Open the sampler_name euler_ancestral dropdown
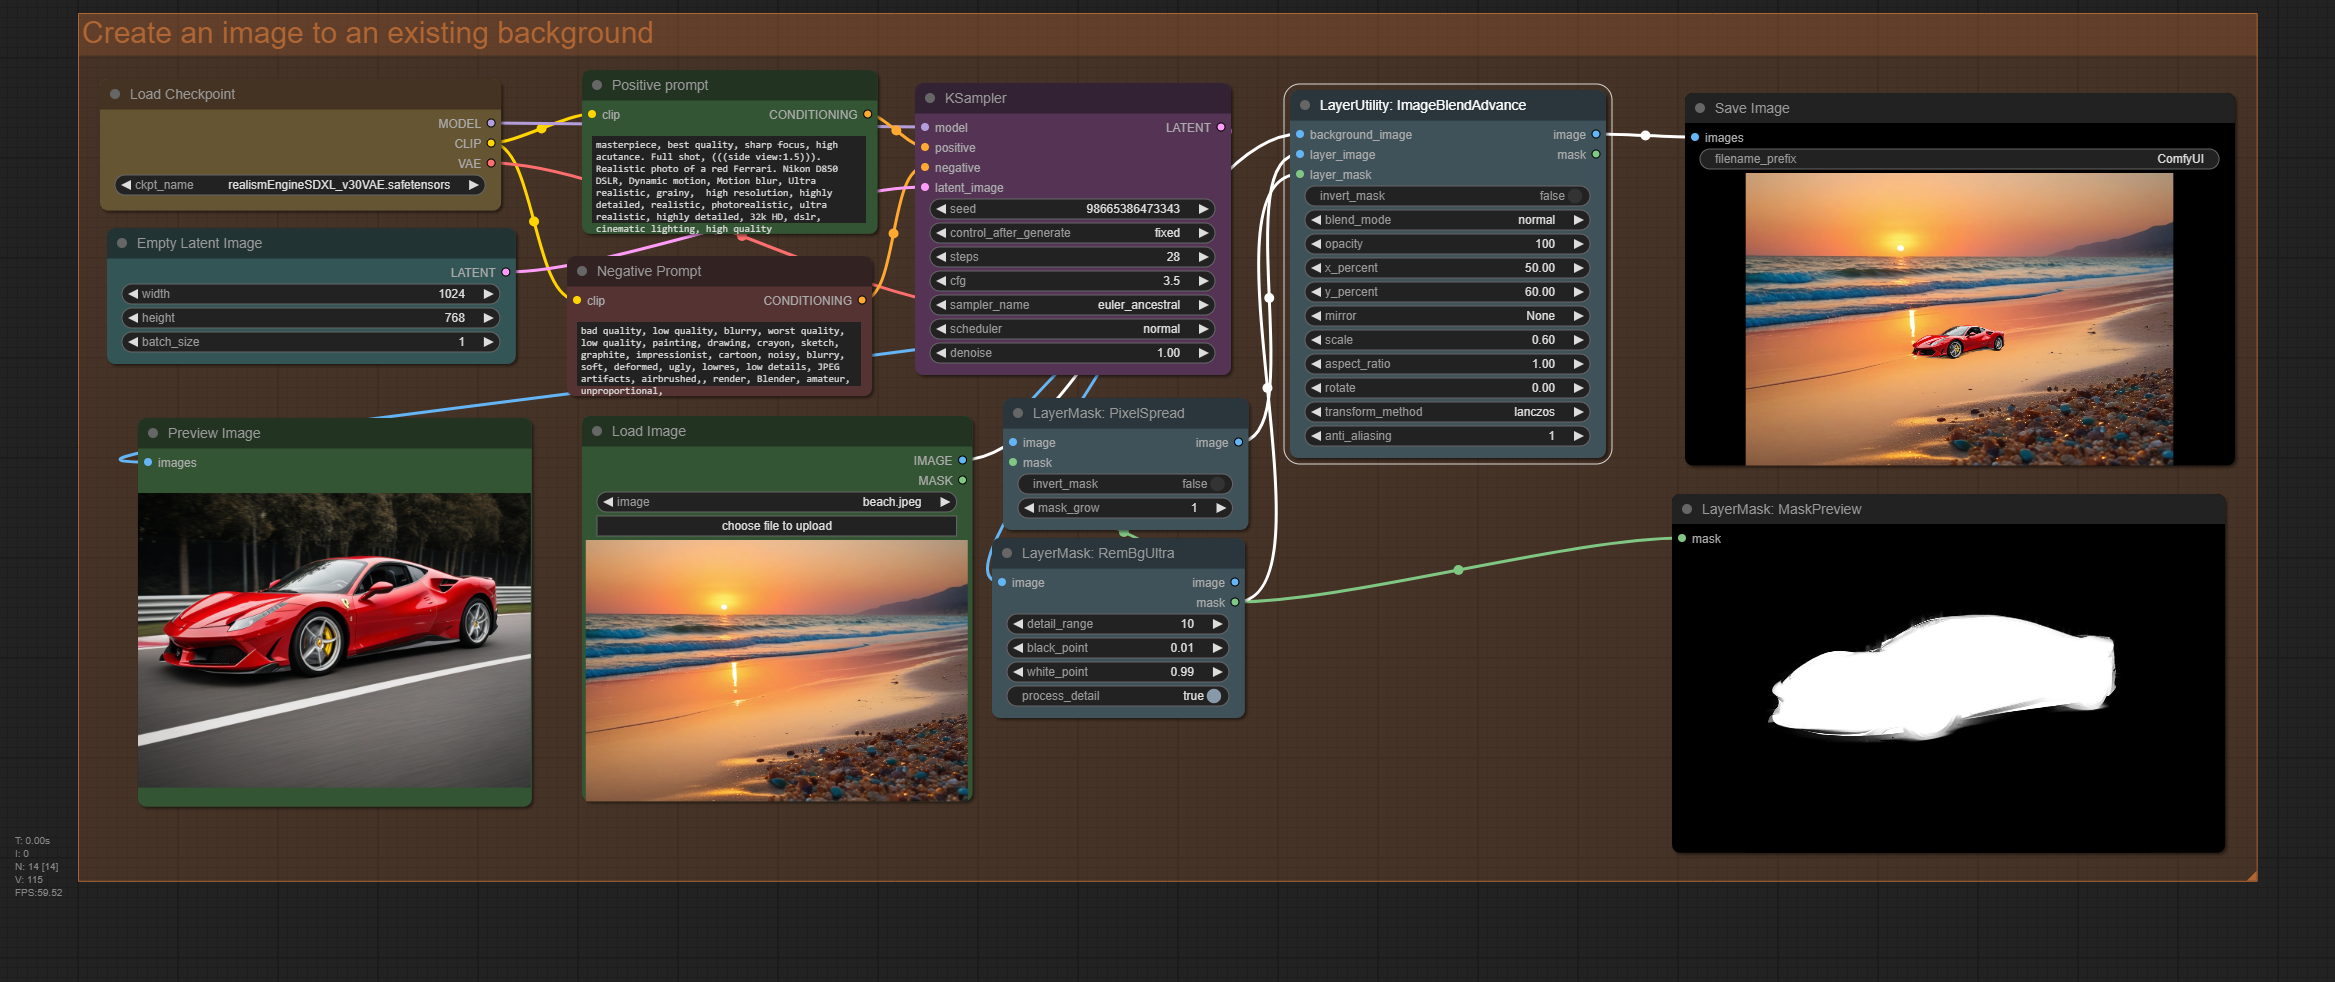Image resolution: width=2335 pixels, height=982 pixels. (1072, 305)
